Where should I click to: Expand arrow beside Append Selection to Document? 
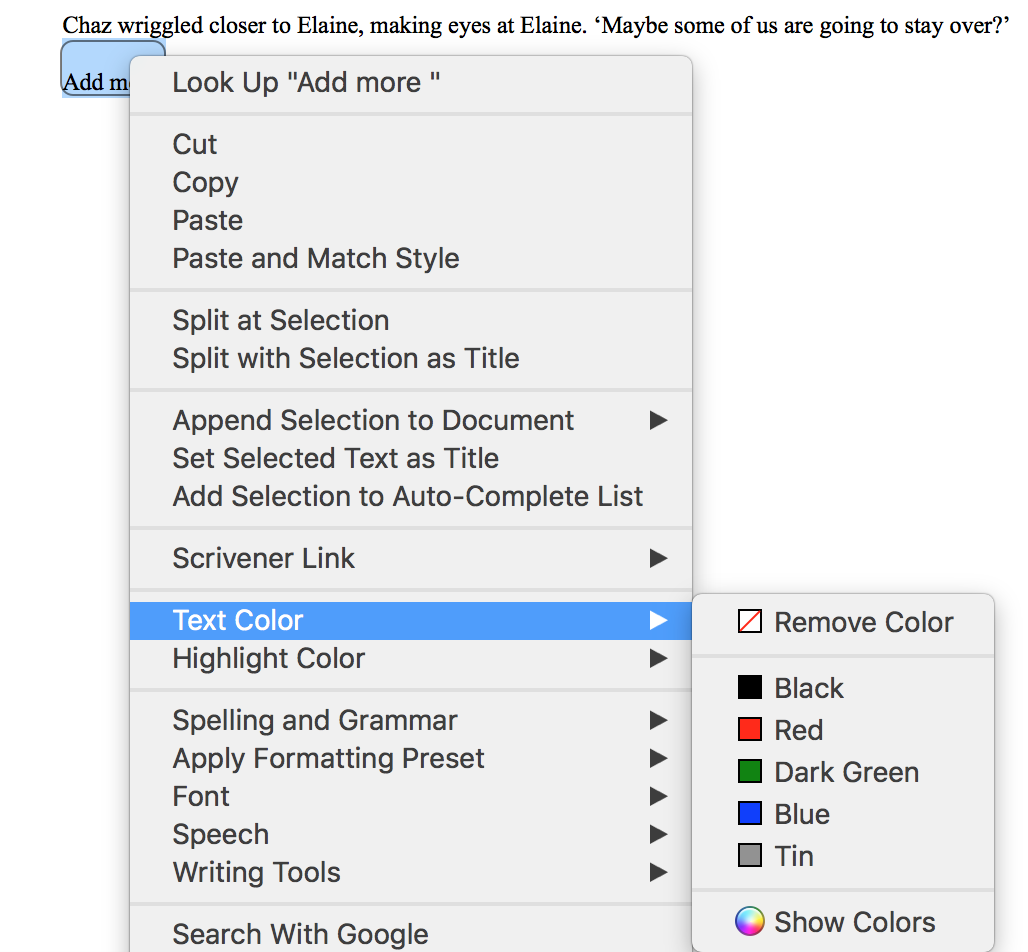[658, 420]
